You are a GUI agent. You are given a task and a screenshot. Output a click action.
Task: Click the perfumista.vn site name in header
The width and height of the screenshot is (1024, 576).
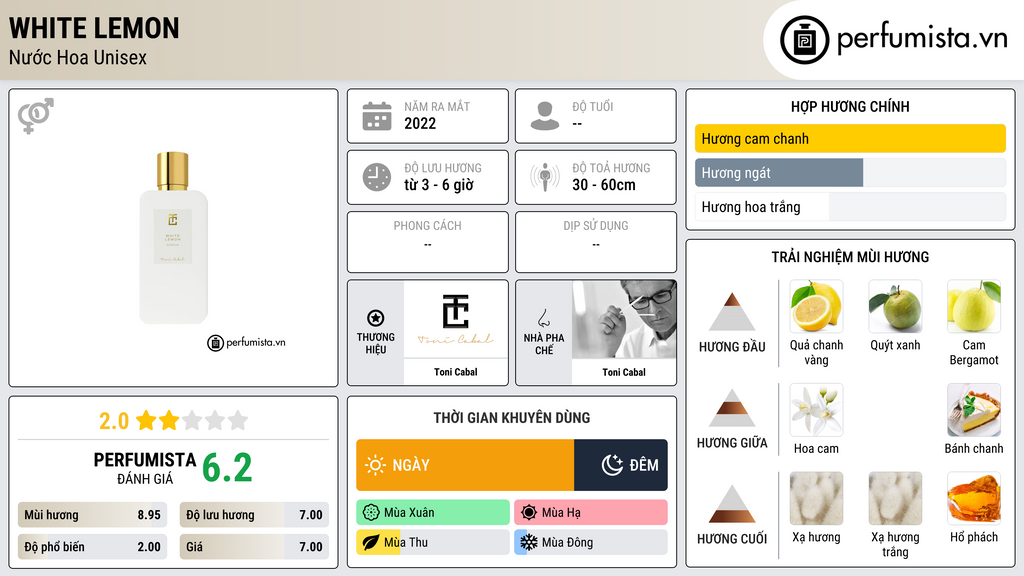click(x=922, y=38)
